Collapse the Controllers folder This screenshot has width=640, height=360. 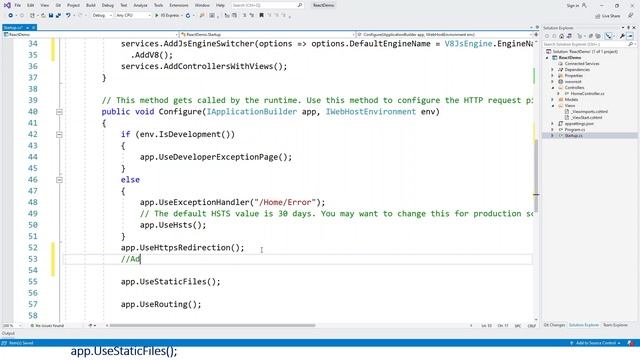click(553, 88)
